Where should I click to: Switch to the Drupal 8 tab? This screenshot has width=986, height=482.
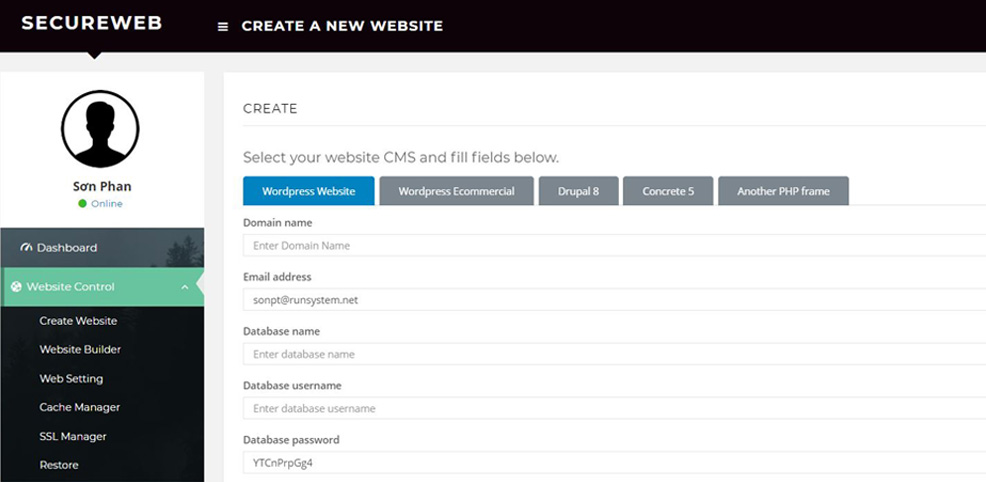[x=578, y=191]
